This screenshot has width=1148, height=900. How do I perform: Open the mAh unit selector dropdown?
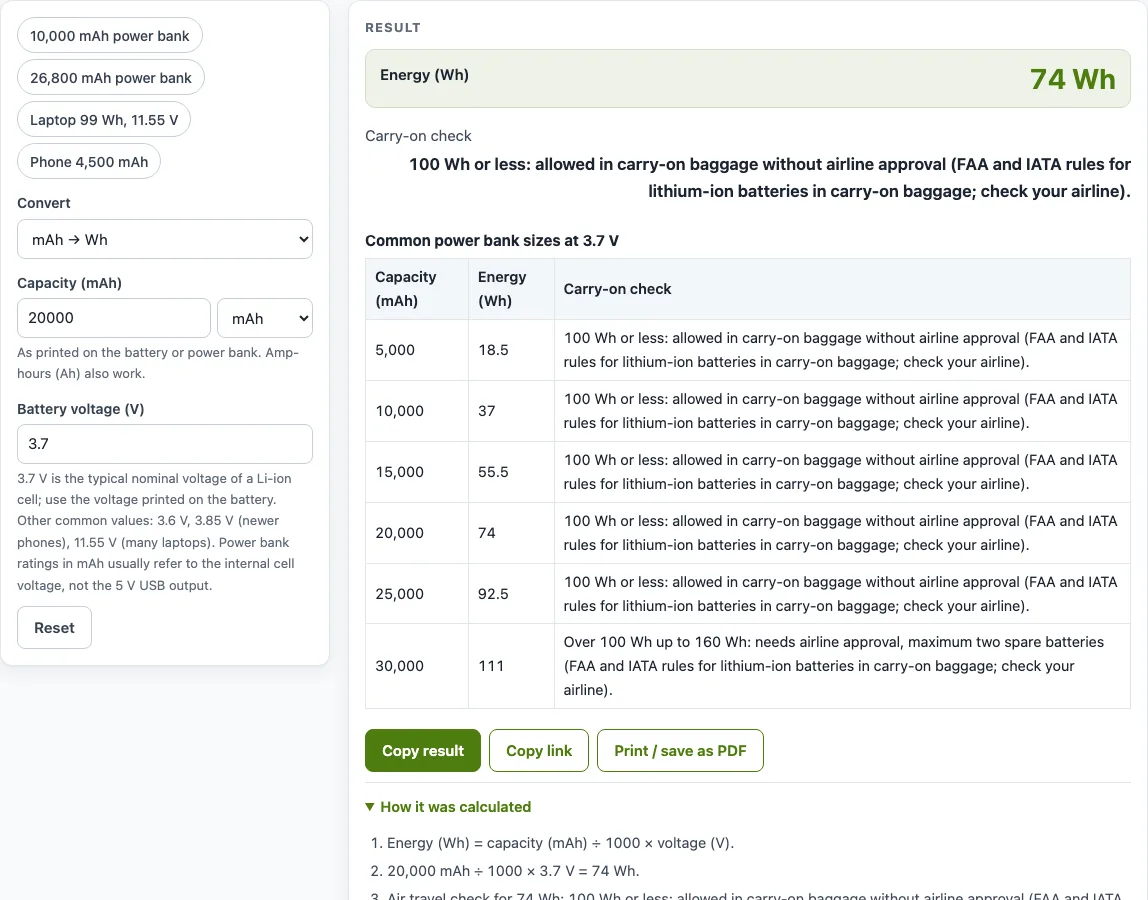click(x=265, y=319)
